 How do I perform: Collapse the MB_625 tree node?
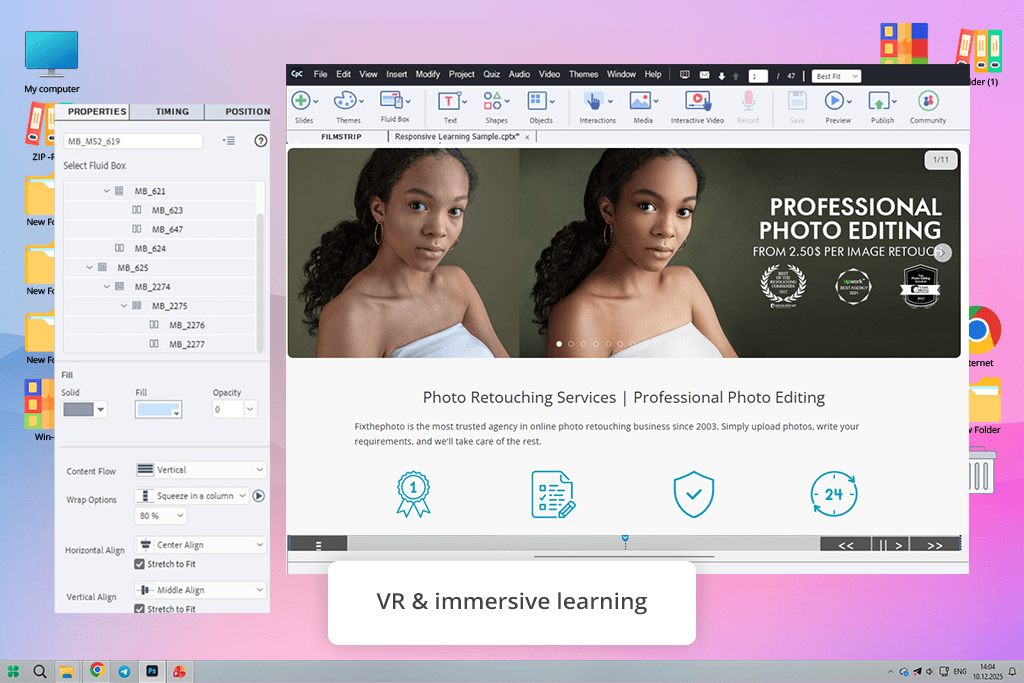click(x=89, y=268)
